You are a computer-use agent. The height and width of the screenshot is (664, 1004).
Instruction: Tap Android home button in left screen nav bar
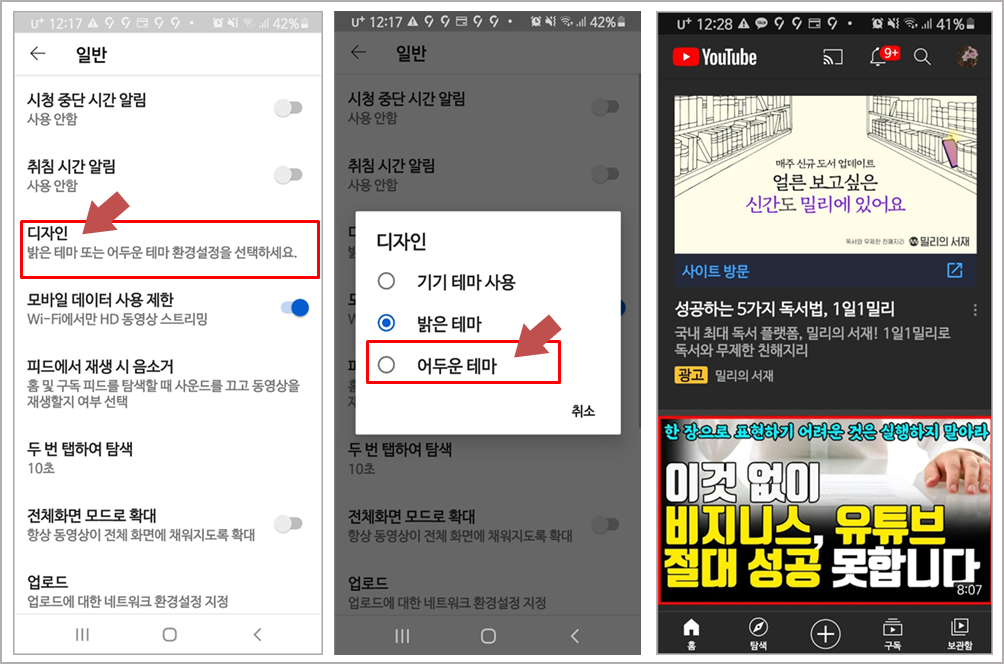point(170,635)
